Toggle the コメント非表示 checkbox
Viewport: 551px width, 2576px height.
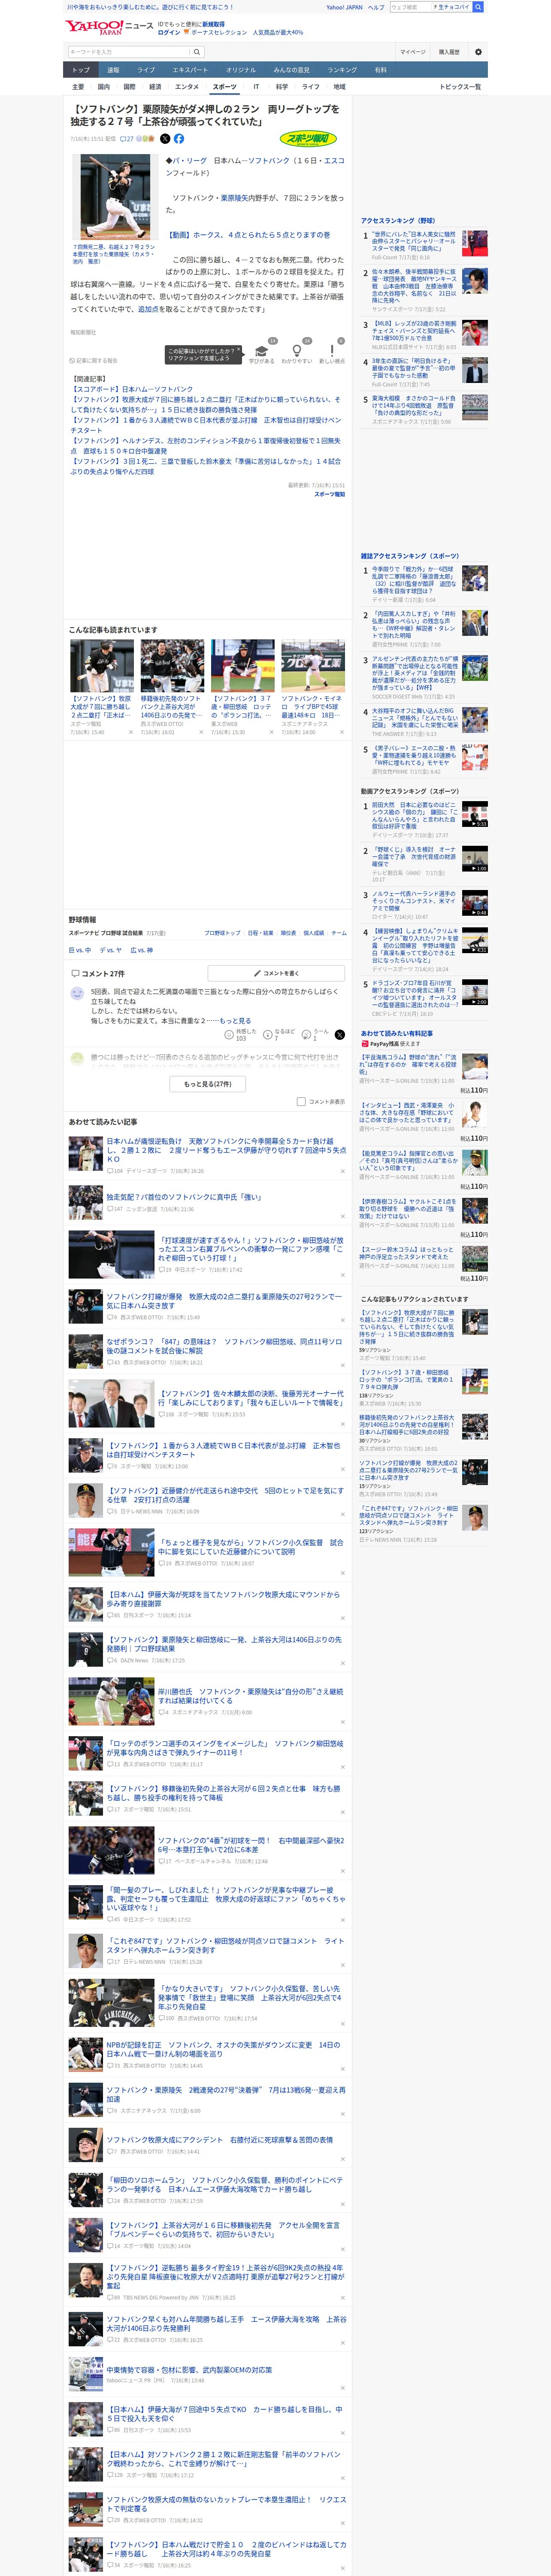[301, 1102]
